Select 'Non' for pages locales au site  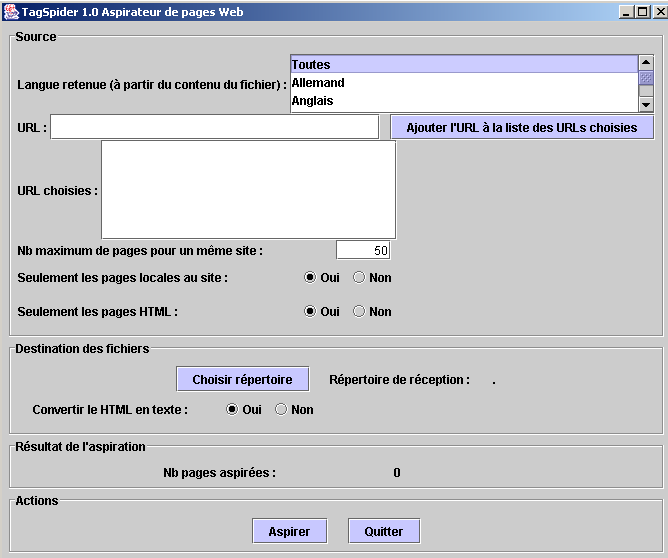coord(359,278)
